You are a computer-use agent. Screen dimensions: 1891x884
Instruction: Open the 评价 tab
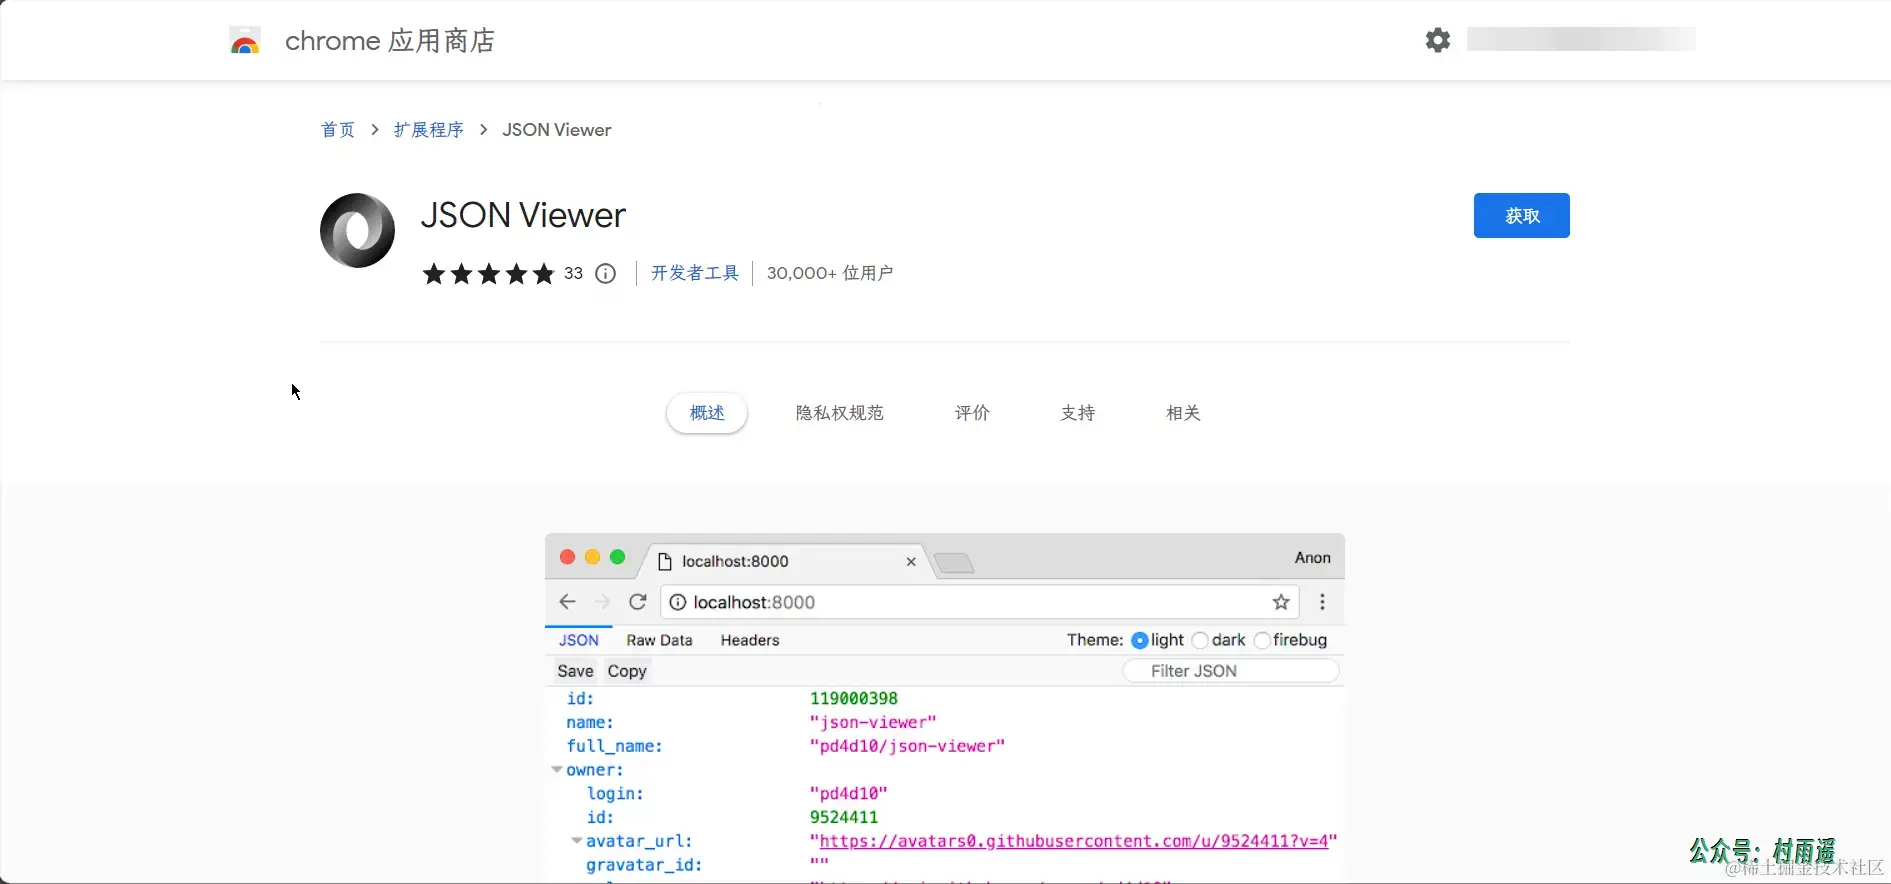(972, 413)
